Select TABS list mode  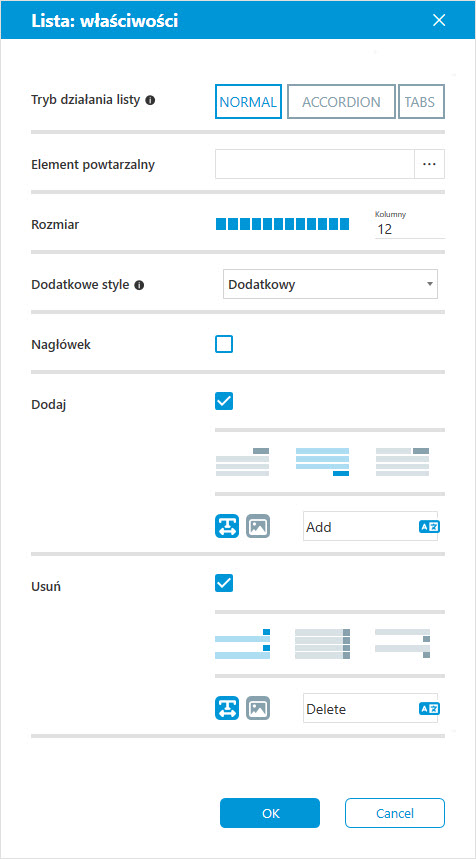coord(421,101)
